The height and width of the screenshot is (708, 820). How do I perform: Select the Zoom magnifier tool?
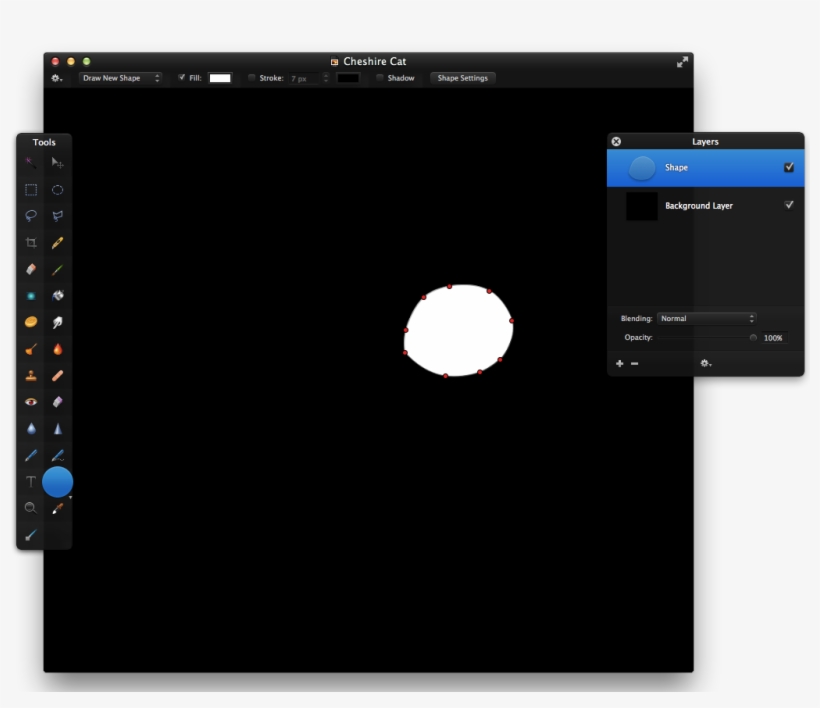(x=31, y=508)
